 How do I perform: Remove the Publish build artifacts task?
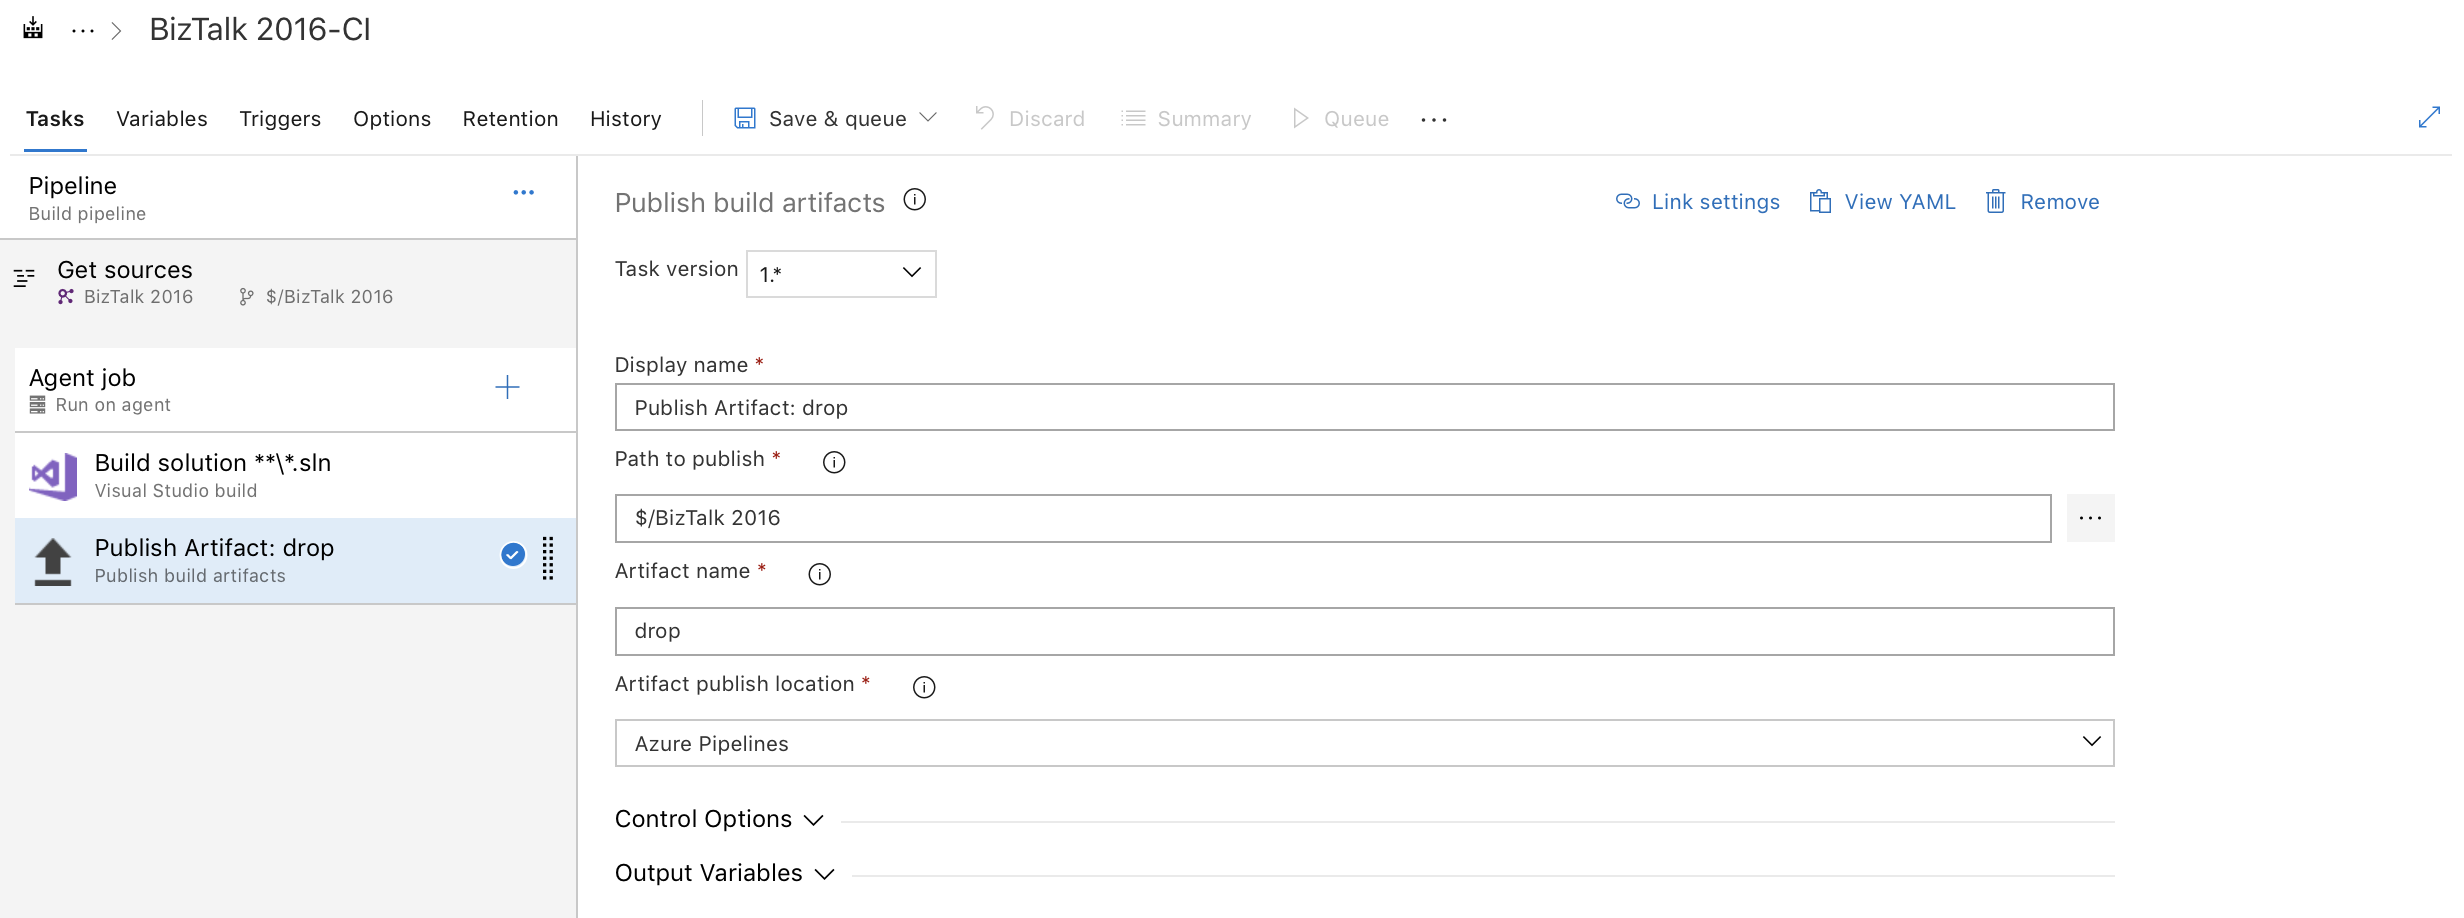click(x=2042, y=202)
